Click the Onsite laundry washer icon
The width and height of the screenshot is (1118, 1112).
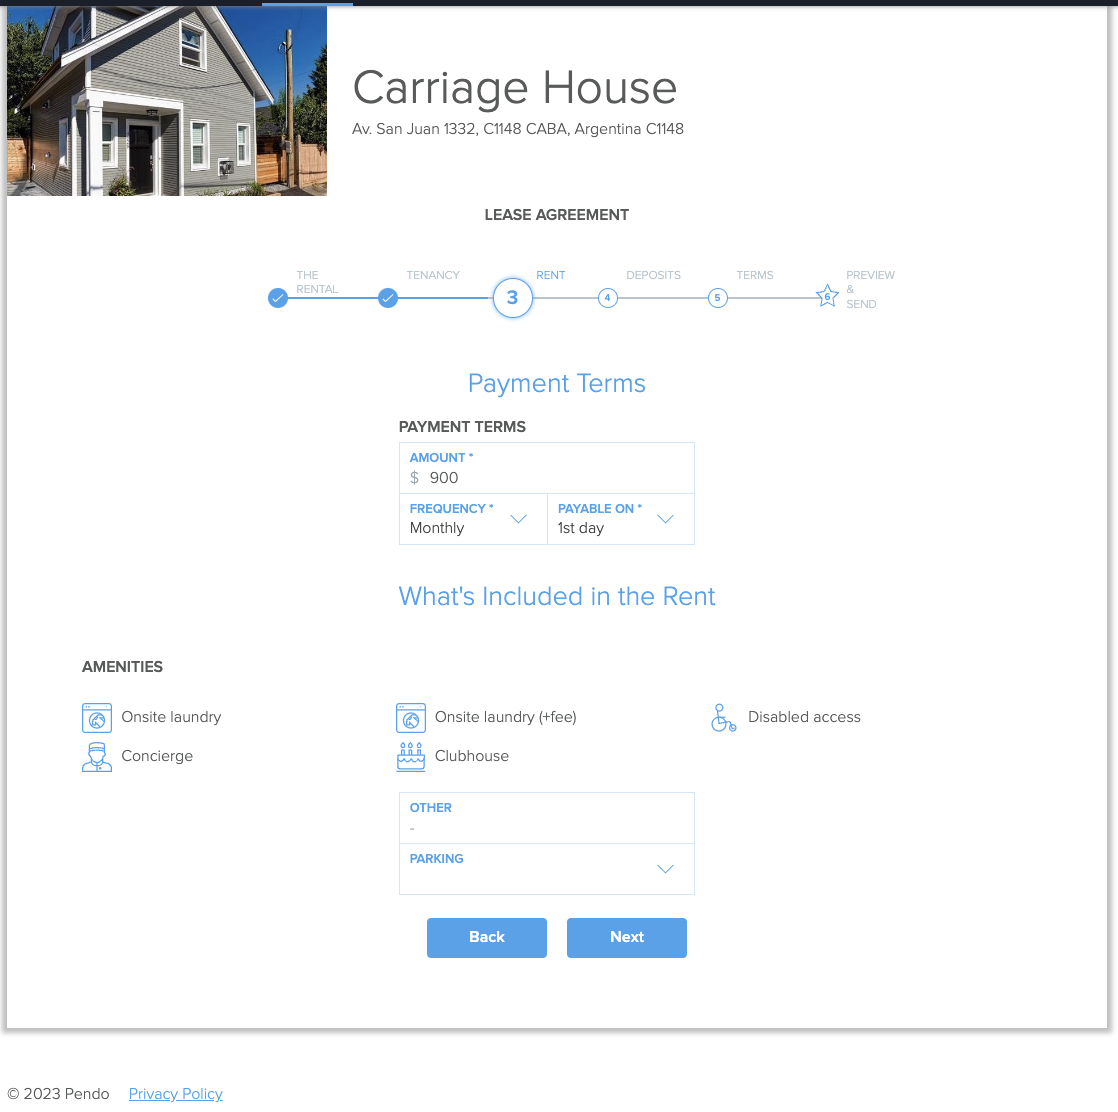[x=97, y=718]
